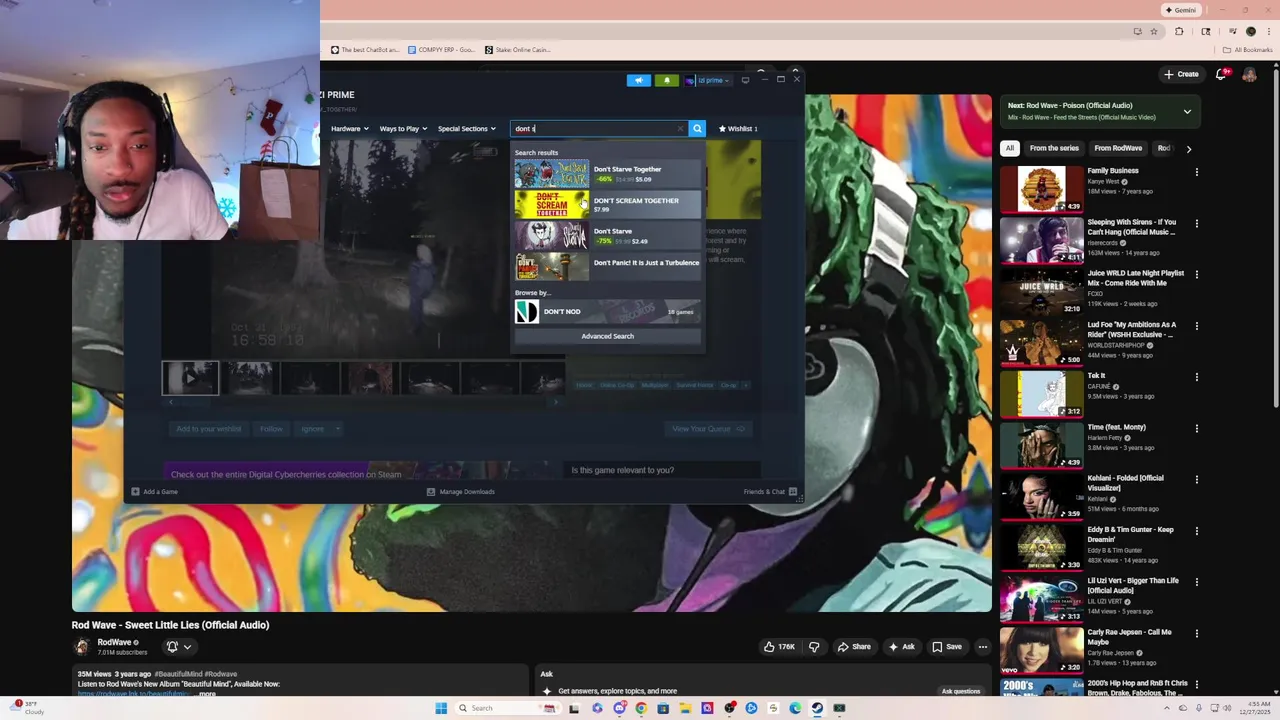Select DON'T SCREAM TOGETHER search result

[607, 204]
